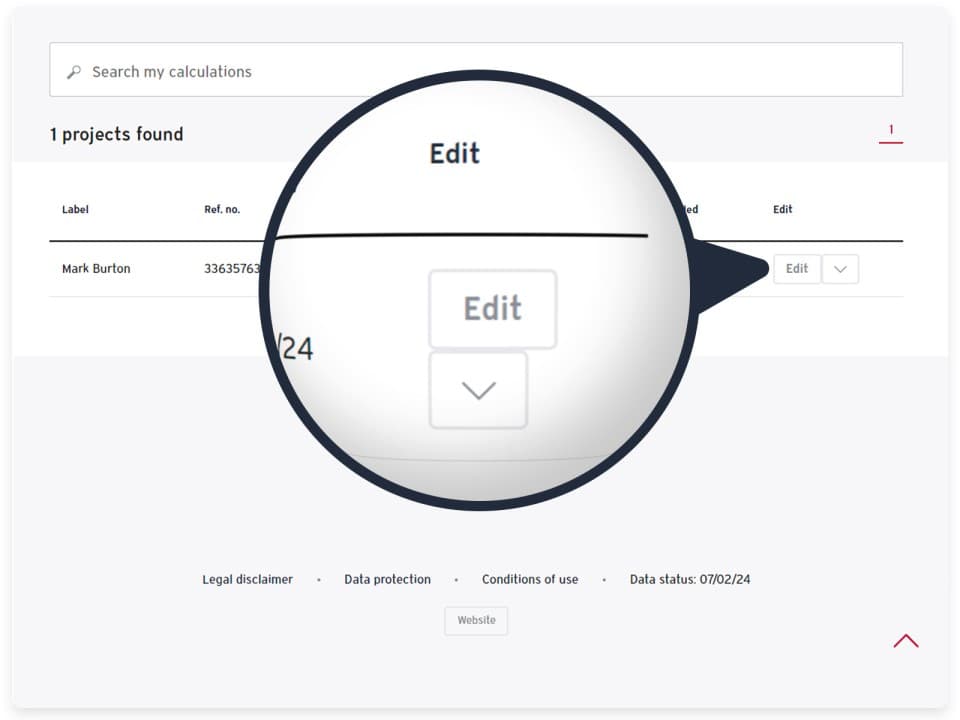This screenshot has height=720, width=960.
Task: Click the enlarged Edit button inside the magnifier circle
Action: (492, 309)
